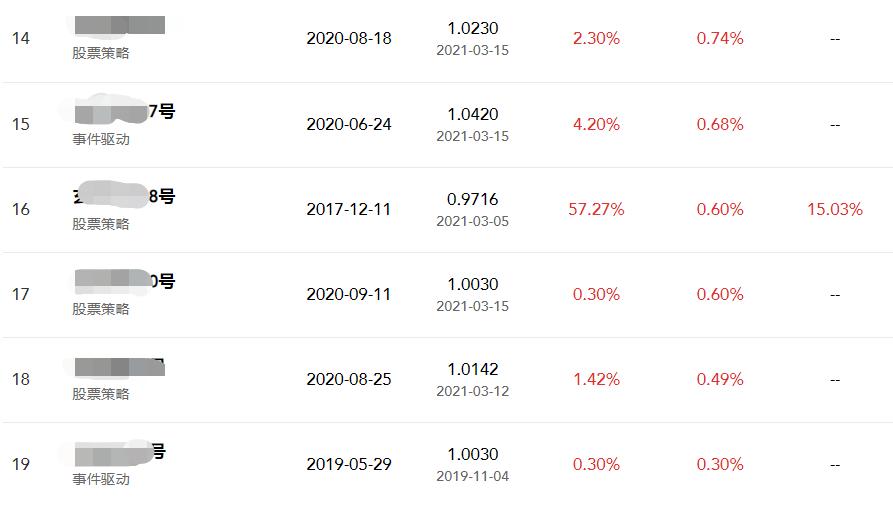Viewport: 893px width, 507px height.
Task: Click the 15.03% annualized return
Action: 834,209
